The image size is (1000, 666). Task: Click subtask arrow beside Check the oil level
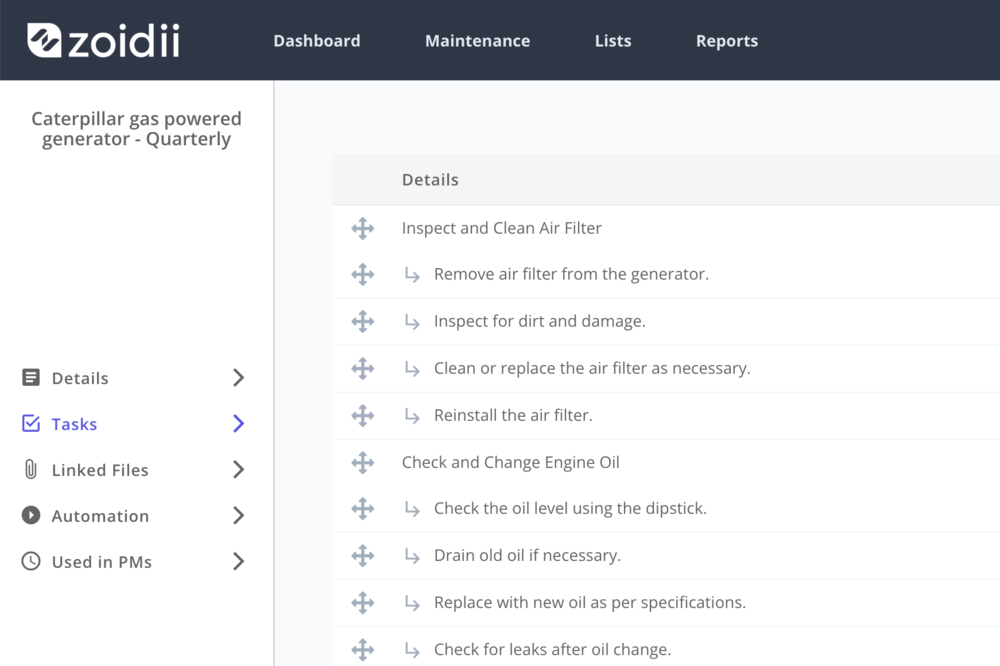point(412,509)
